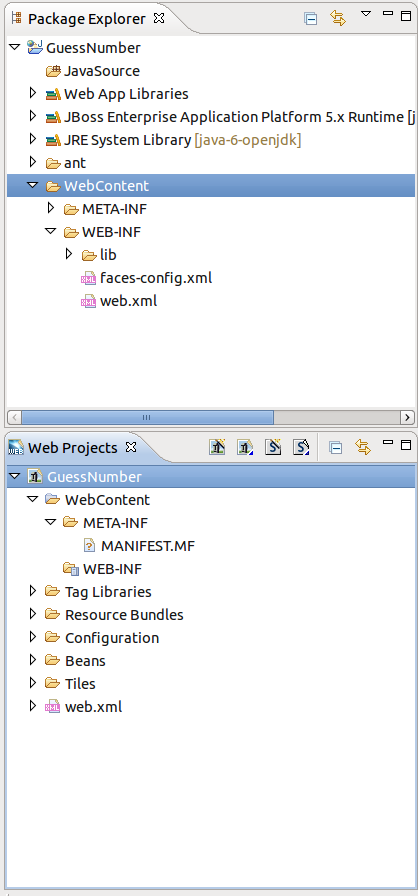Select the Package Explorer tab
The height and width of the screenshot is (896, 418).
coord(87,19)
